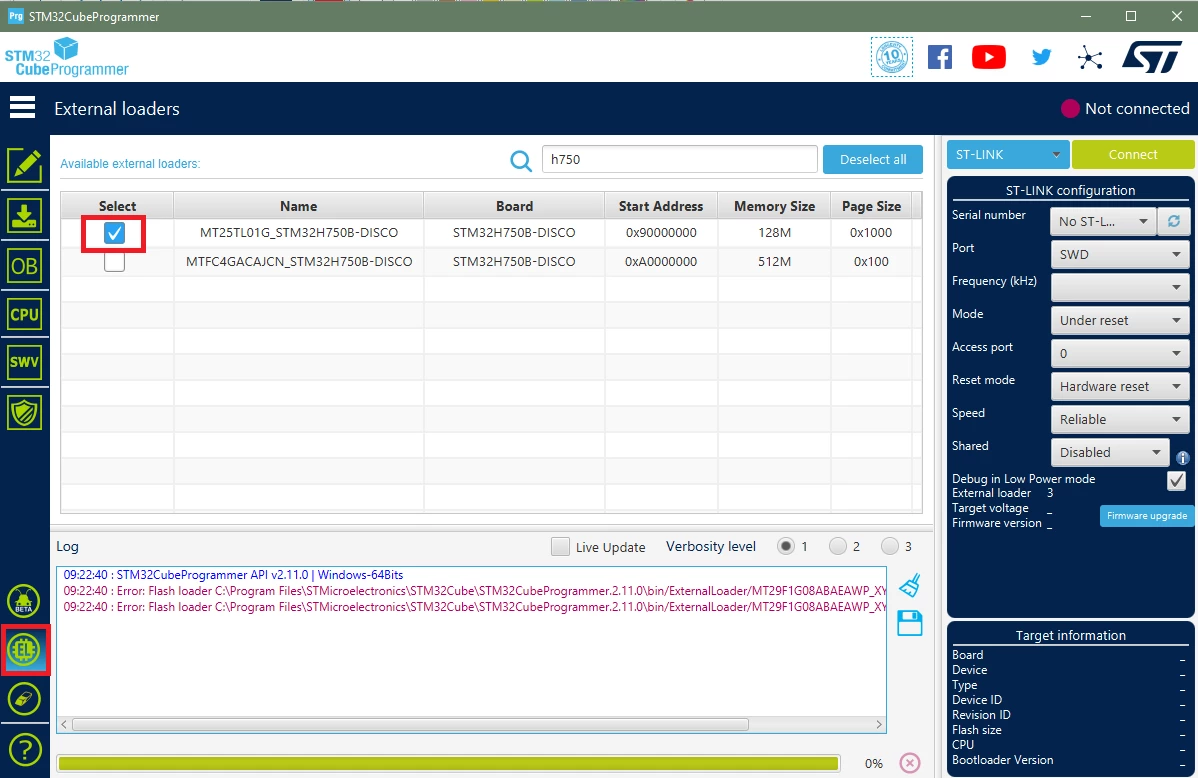Click the Not connected status indicator
This screenshot has width=1198, height=778.
(x=1125, y=109)
